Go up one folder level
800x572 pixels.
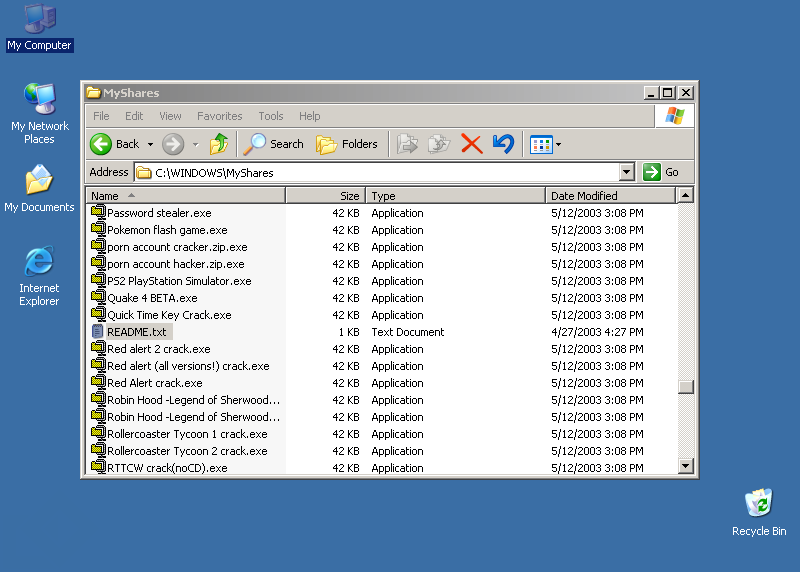219,144
